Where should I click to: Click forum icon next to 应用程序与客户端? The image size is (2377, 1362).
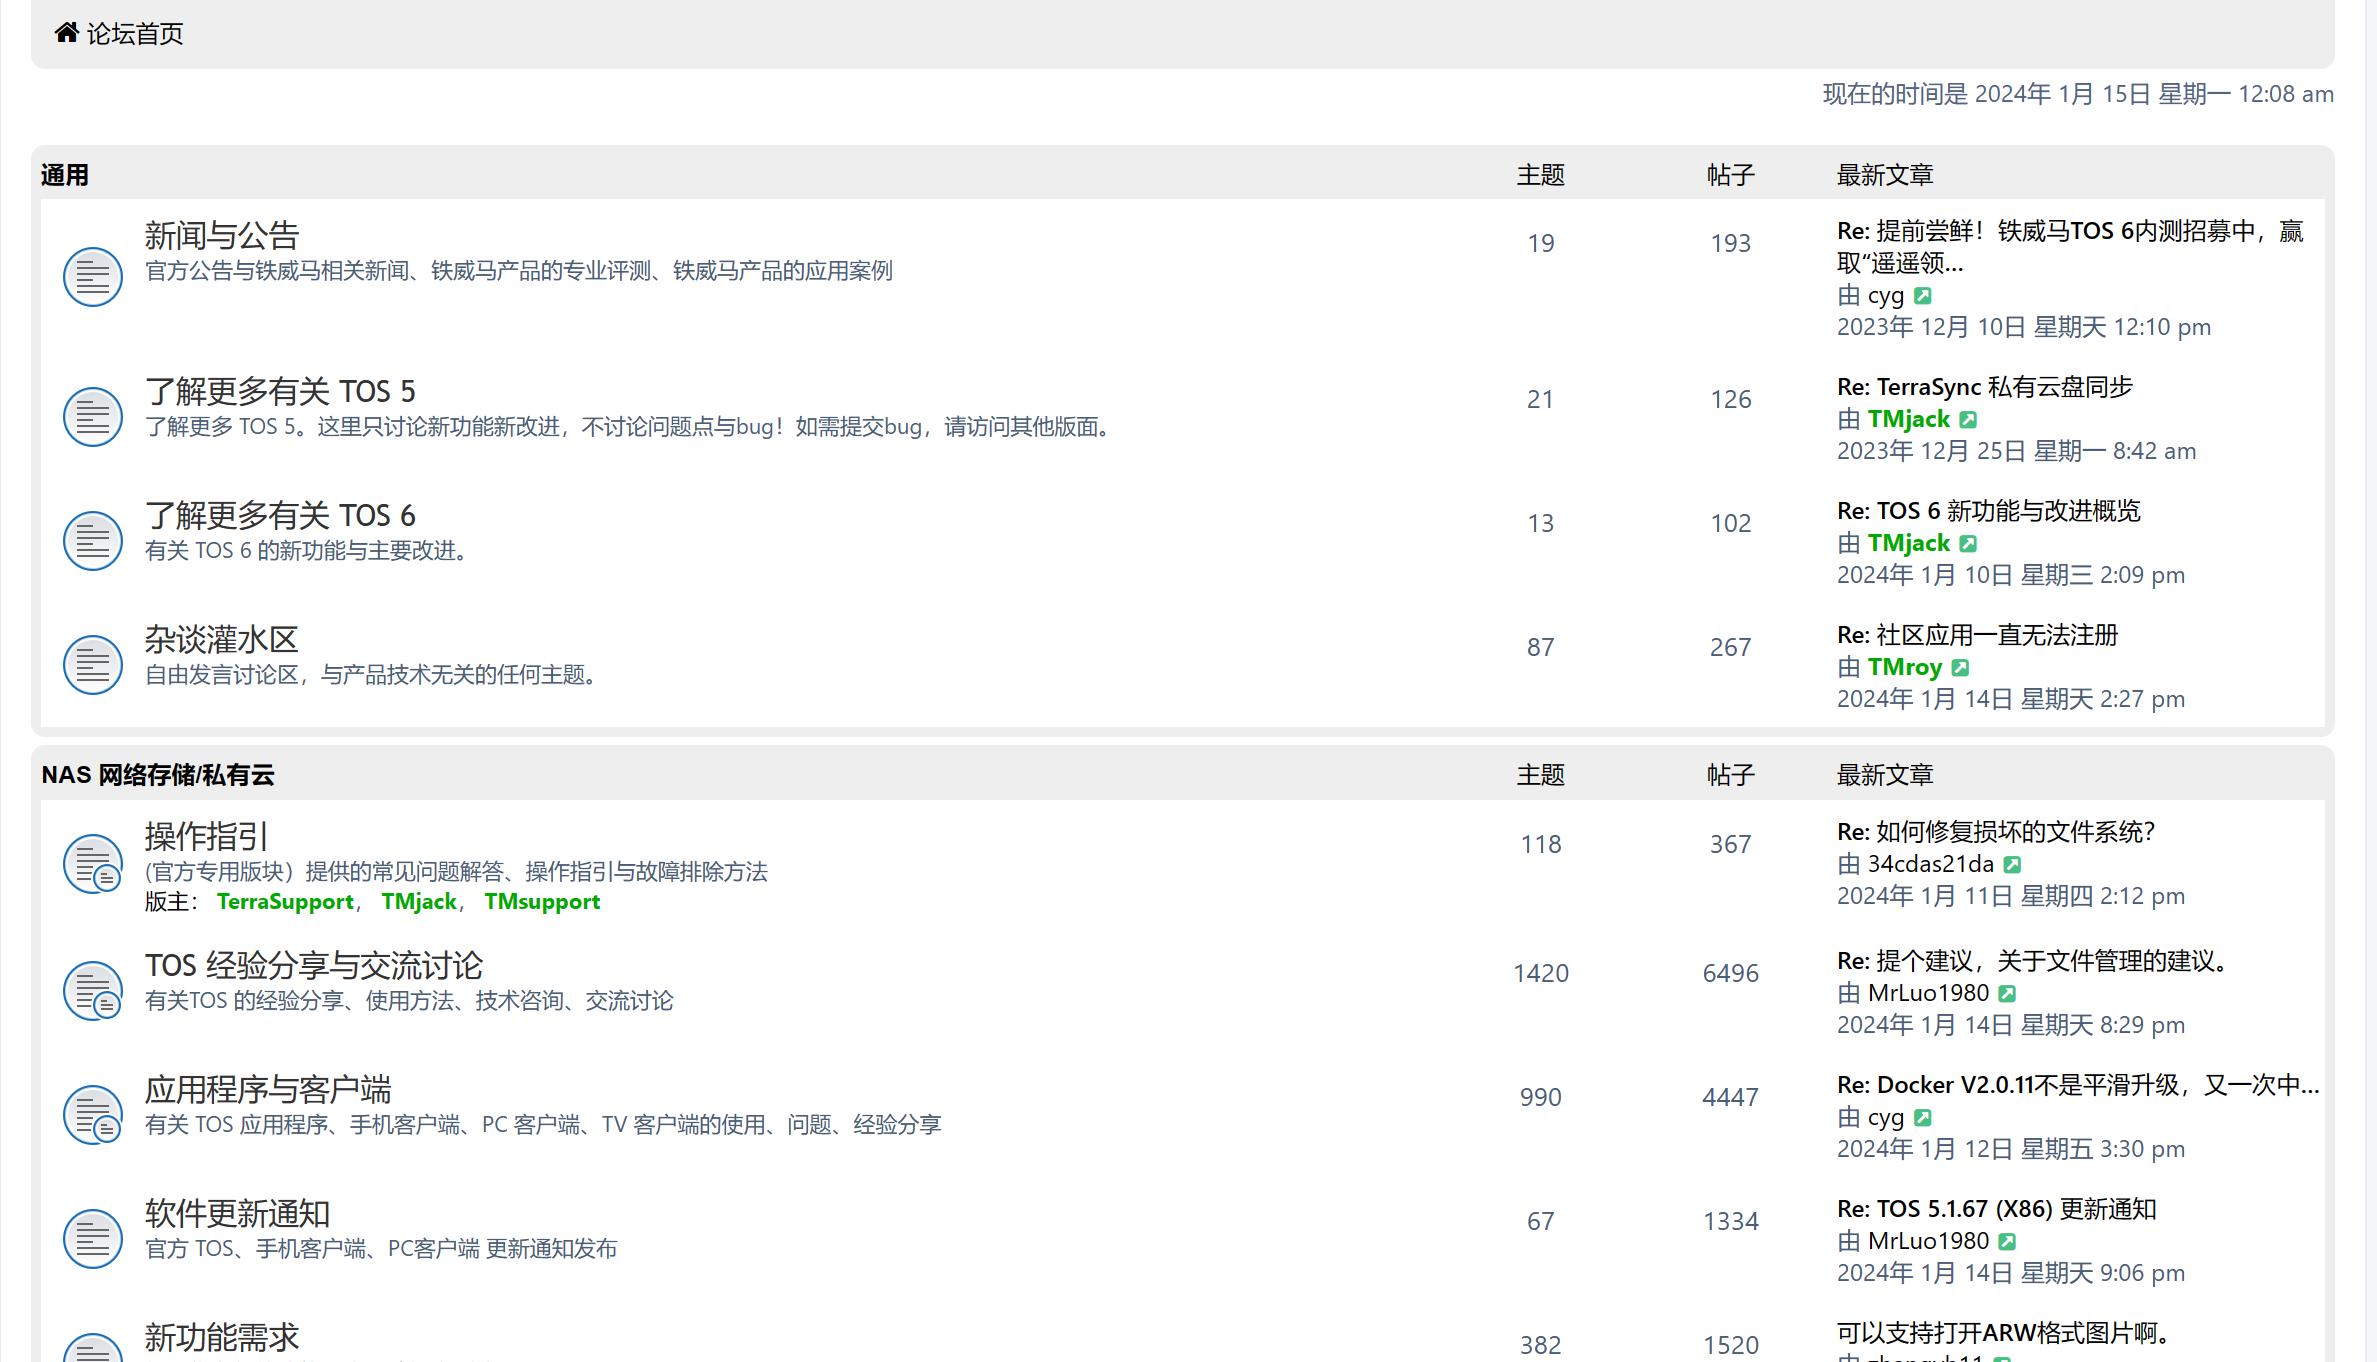click(93, 1114)
